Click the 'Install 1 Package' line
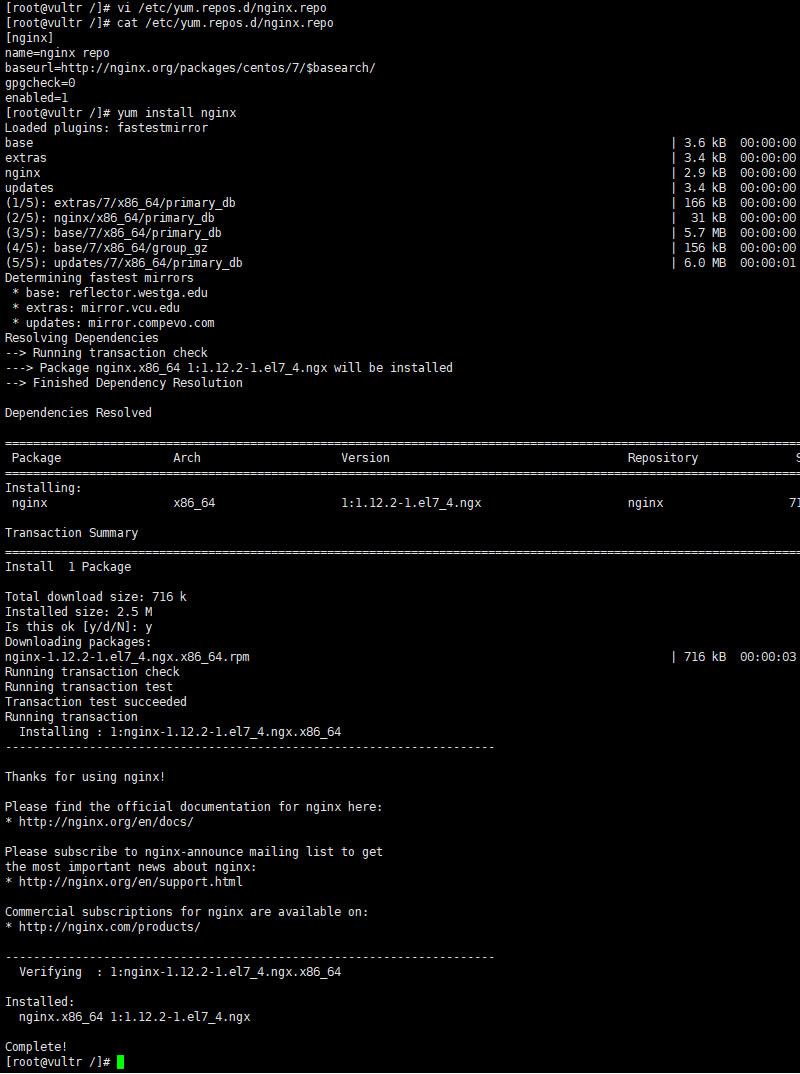The image size is (800, 1074). click(68, 567)
